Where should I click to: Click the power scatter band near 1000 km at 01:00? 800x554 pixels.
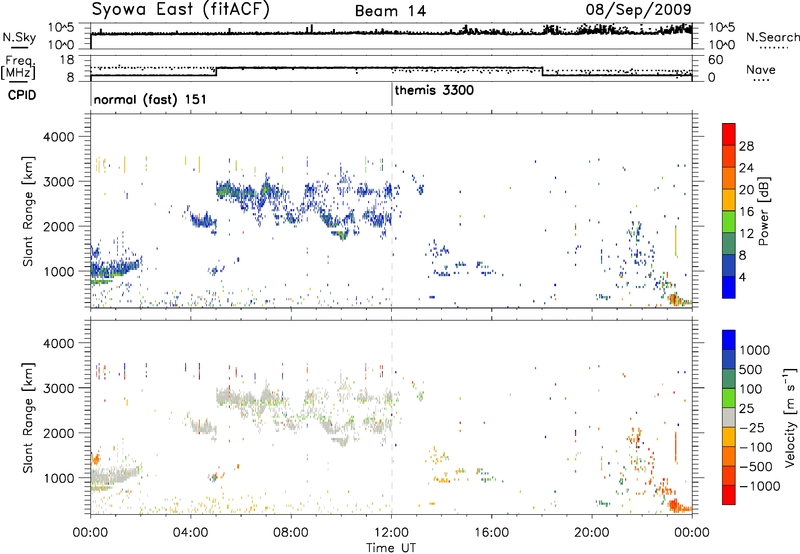116,268
